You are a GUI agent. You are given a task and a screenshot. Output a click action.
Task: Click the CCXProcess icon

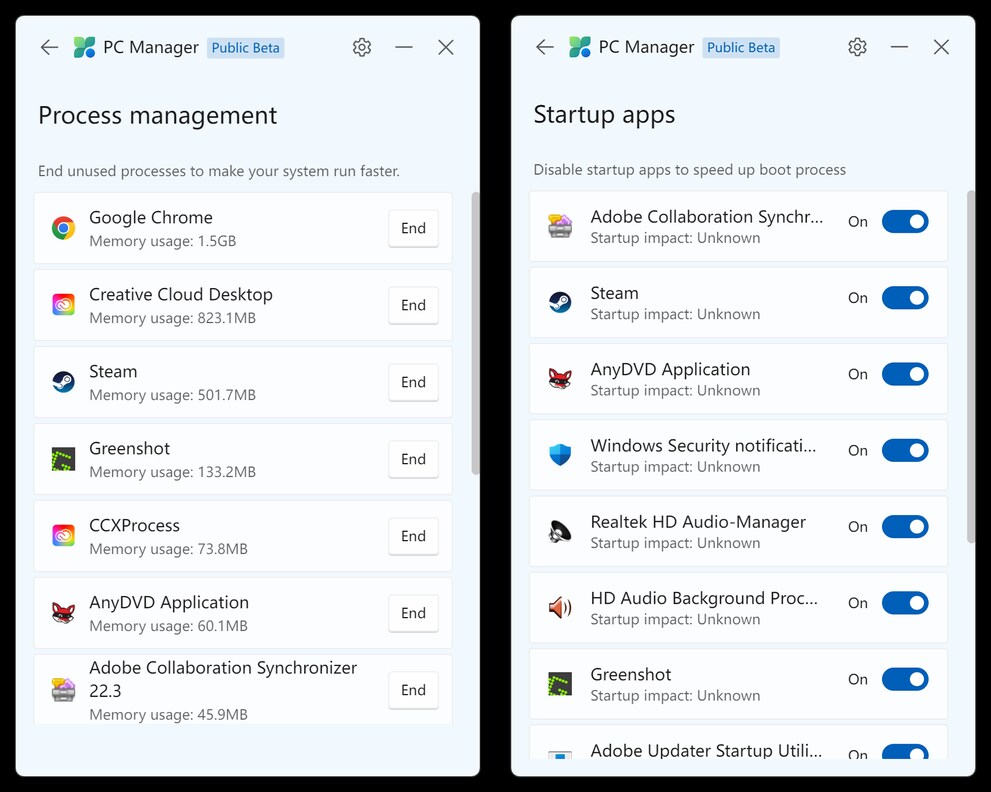[64, 535]
